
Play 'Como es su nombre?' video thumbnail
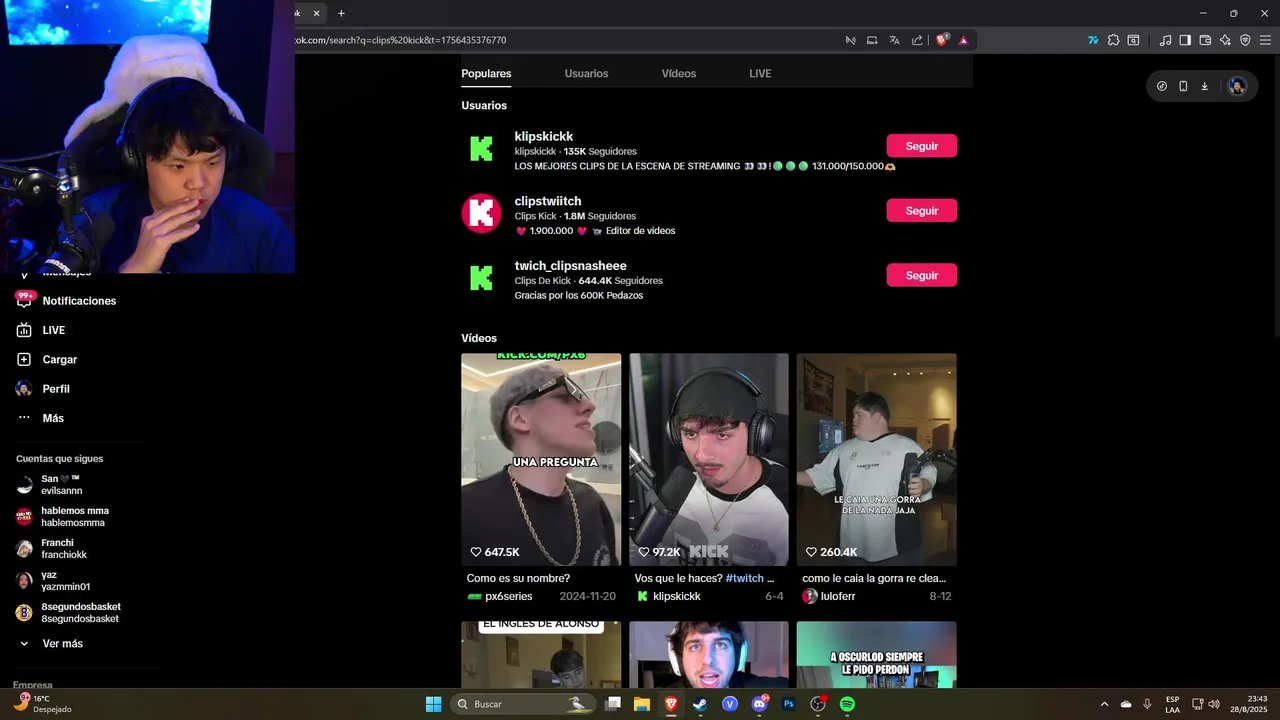click(x=541, y=459)
